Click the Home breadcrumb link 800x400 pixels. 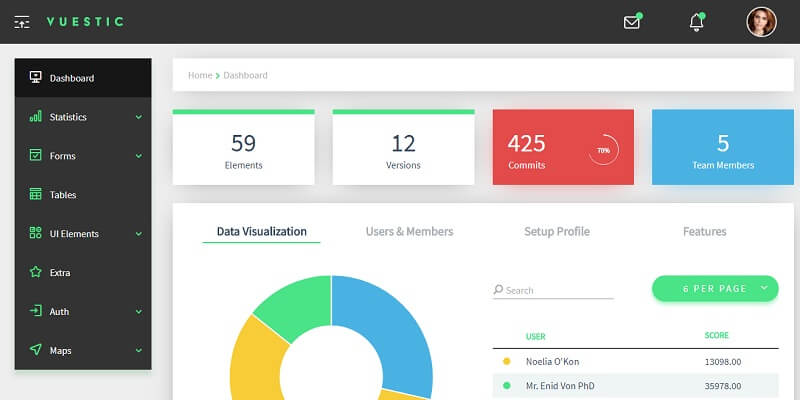[x=200, y=75]
